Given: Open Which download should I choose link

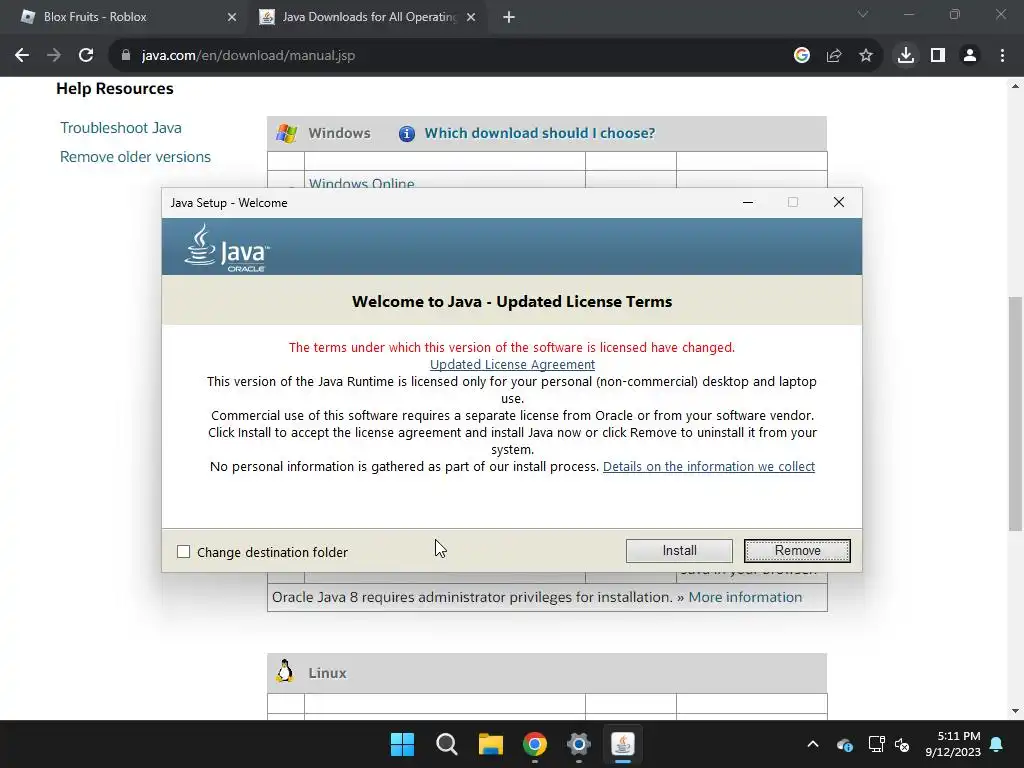Looking at the screenshot, I should pyautogui.click(x=539, y=133).
